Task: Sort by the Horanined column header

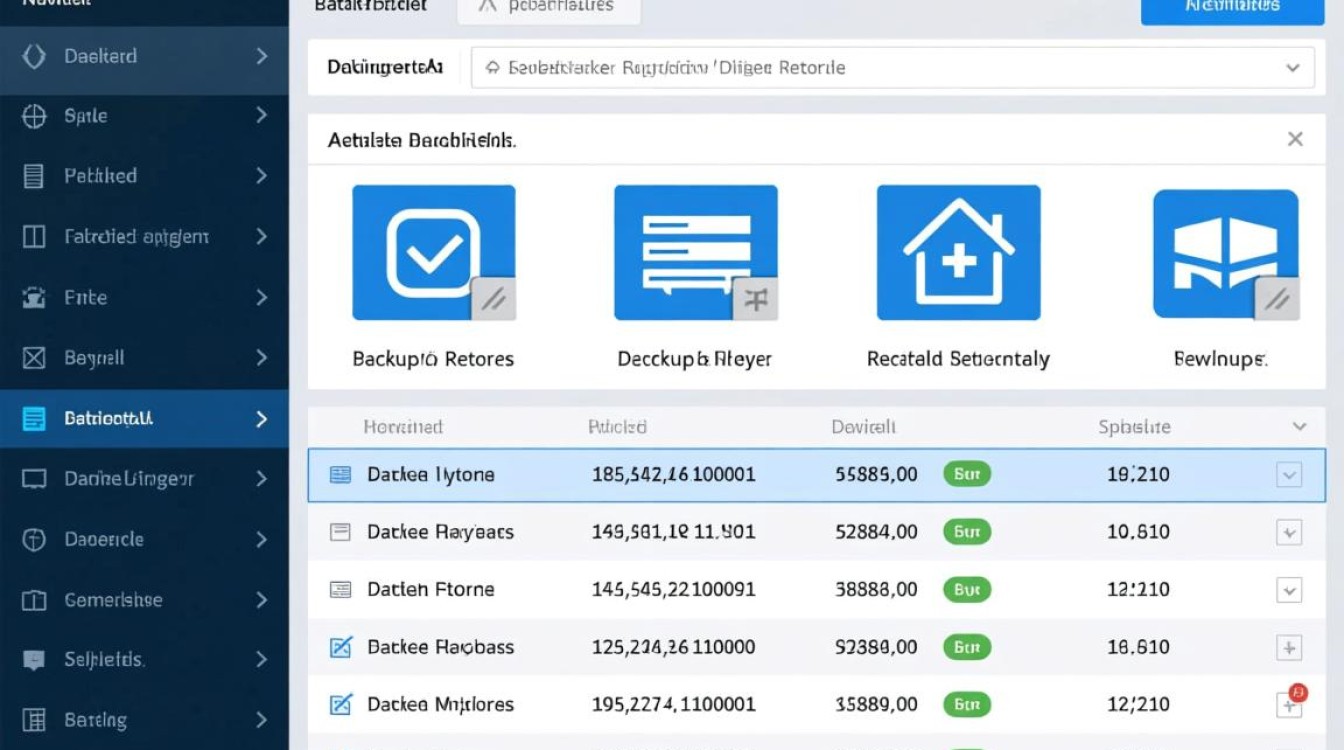Action: (402, 427)
